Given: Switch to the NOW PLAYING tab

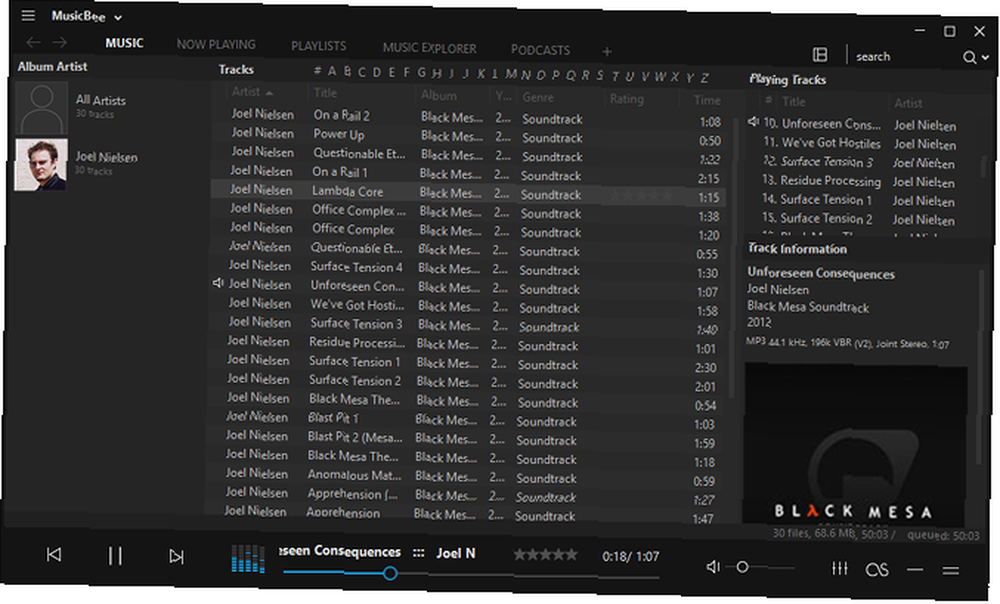Looking at the screenshot, I should pos(216,44).
